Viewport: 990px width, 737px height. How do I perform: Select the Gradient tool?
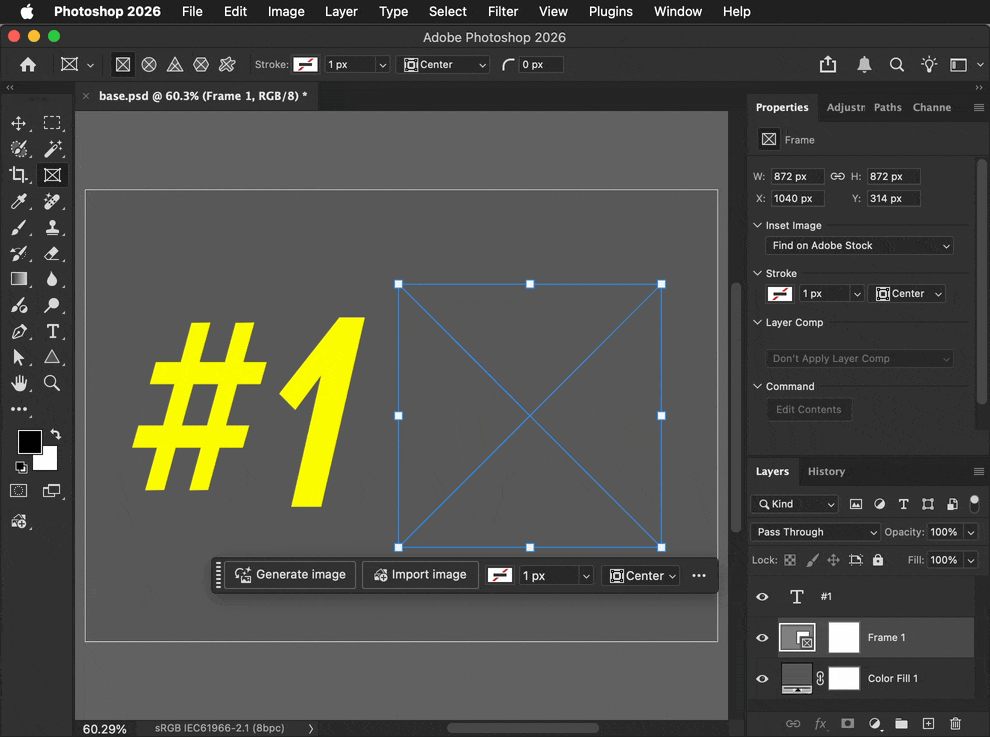point(18,279)
